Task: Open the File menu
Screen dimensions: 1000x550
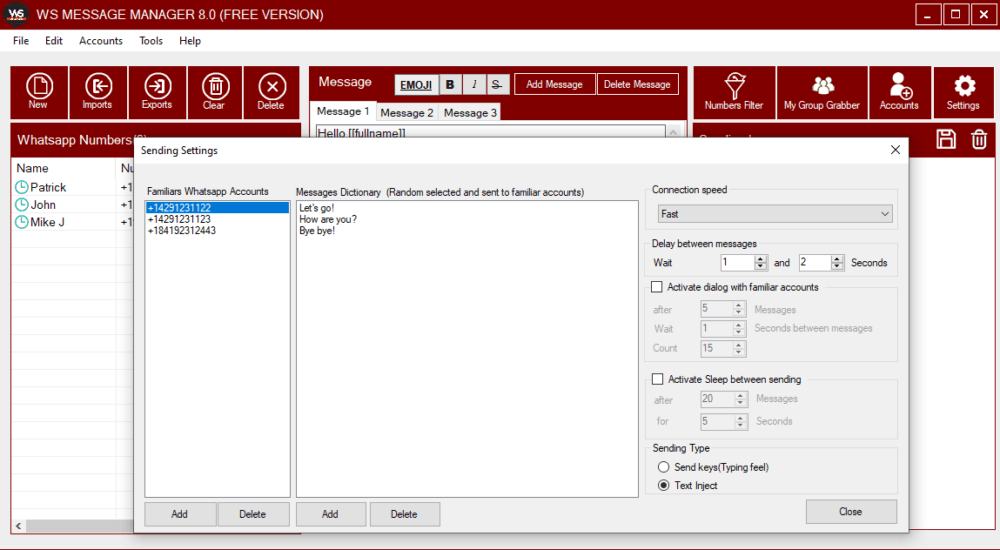Action: pyautogui.click(x=21, y=40)
